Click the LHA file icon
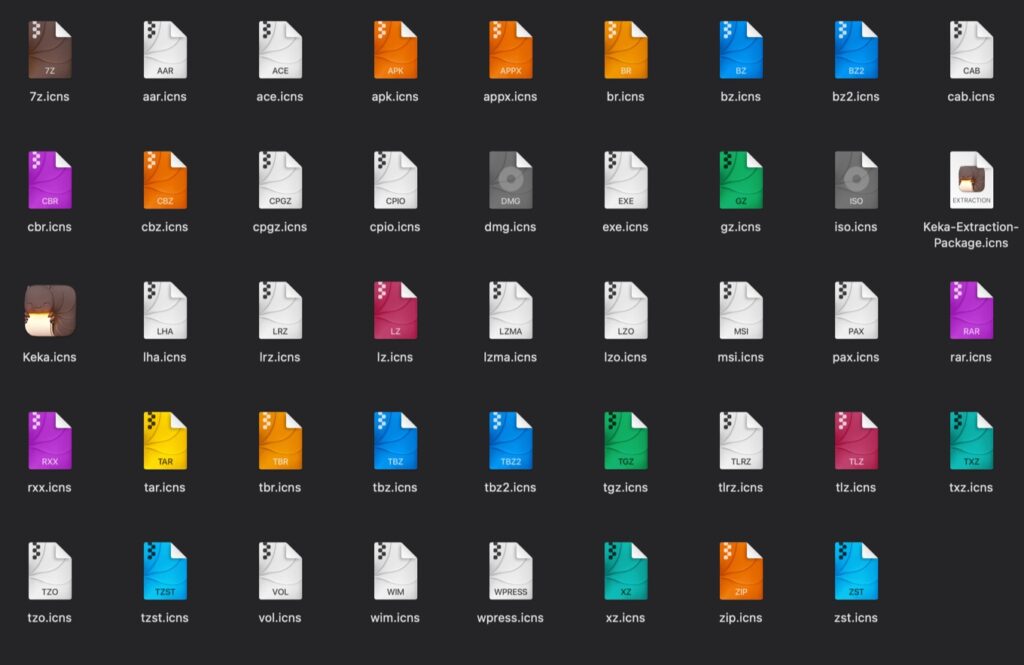 [165, 310]
